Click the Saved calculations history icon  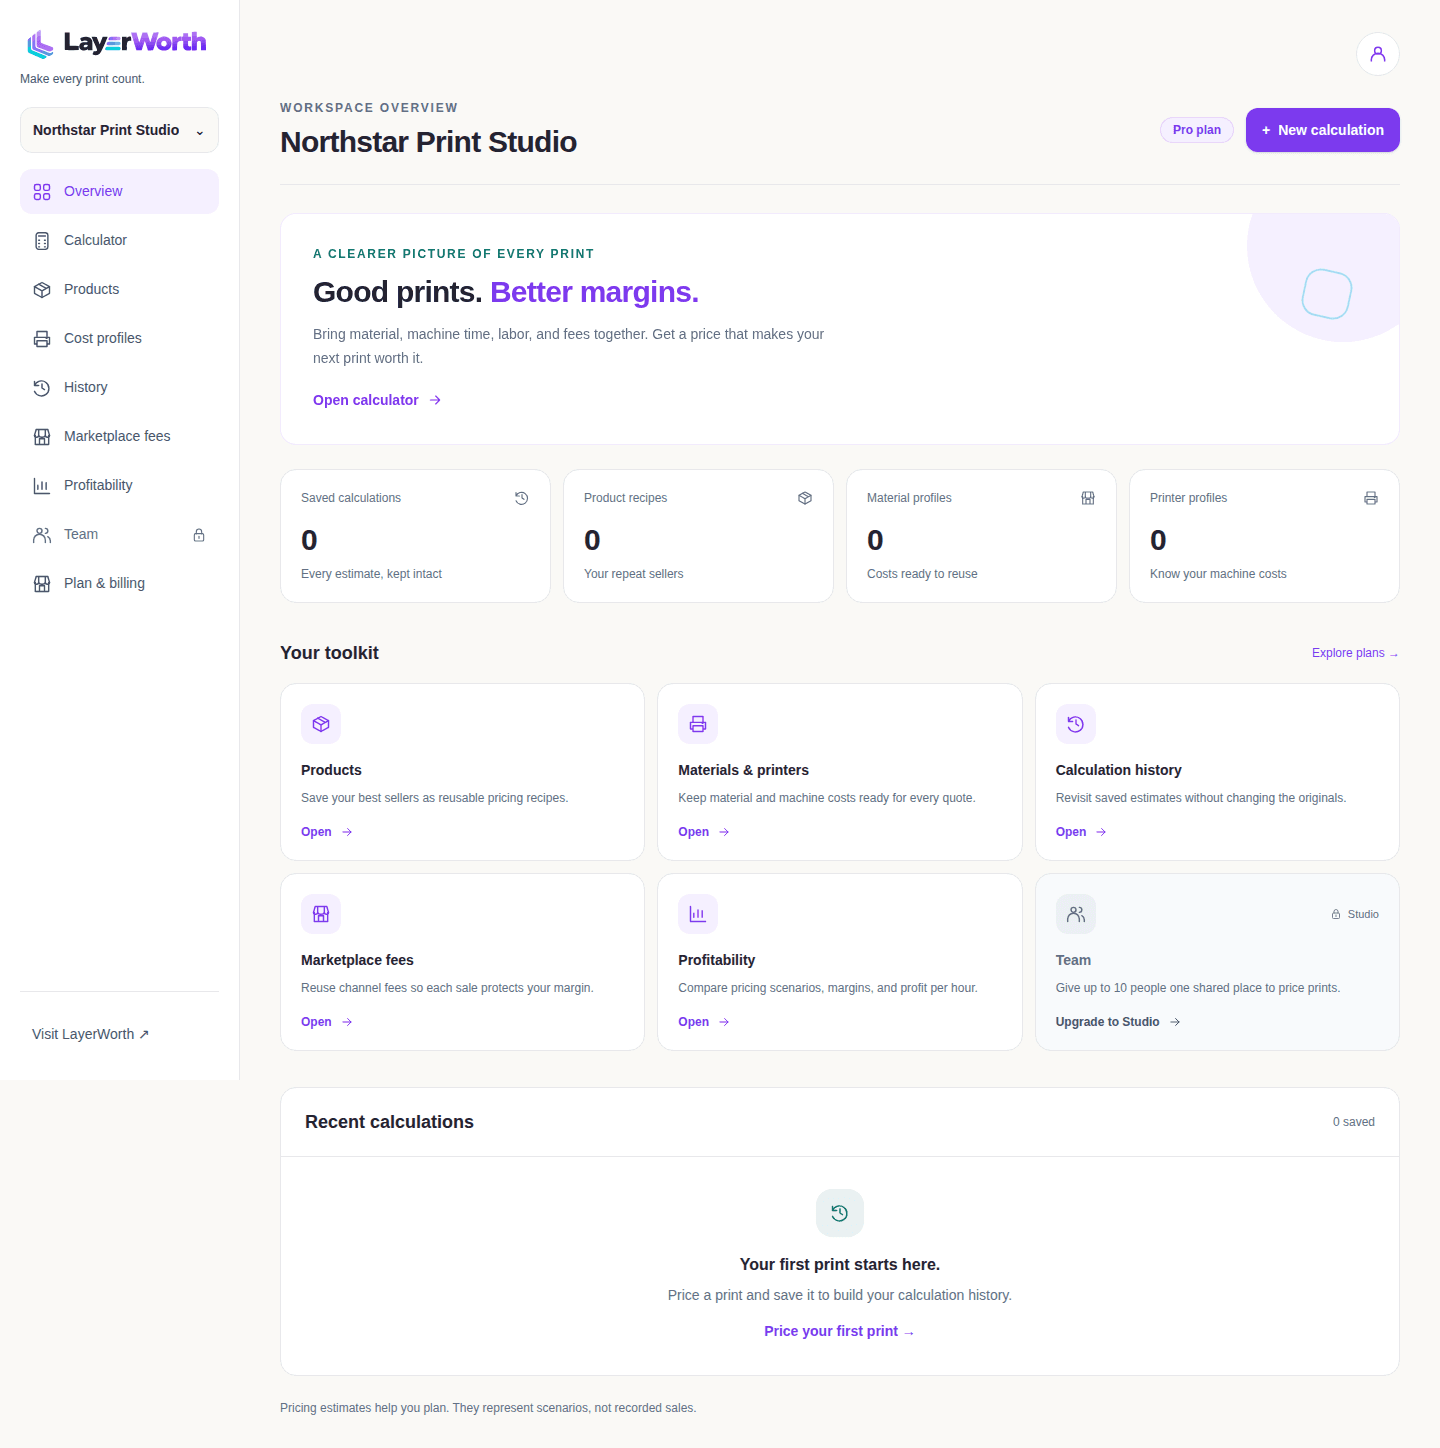(x=522, y=498)
